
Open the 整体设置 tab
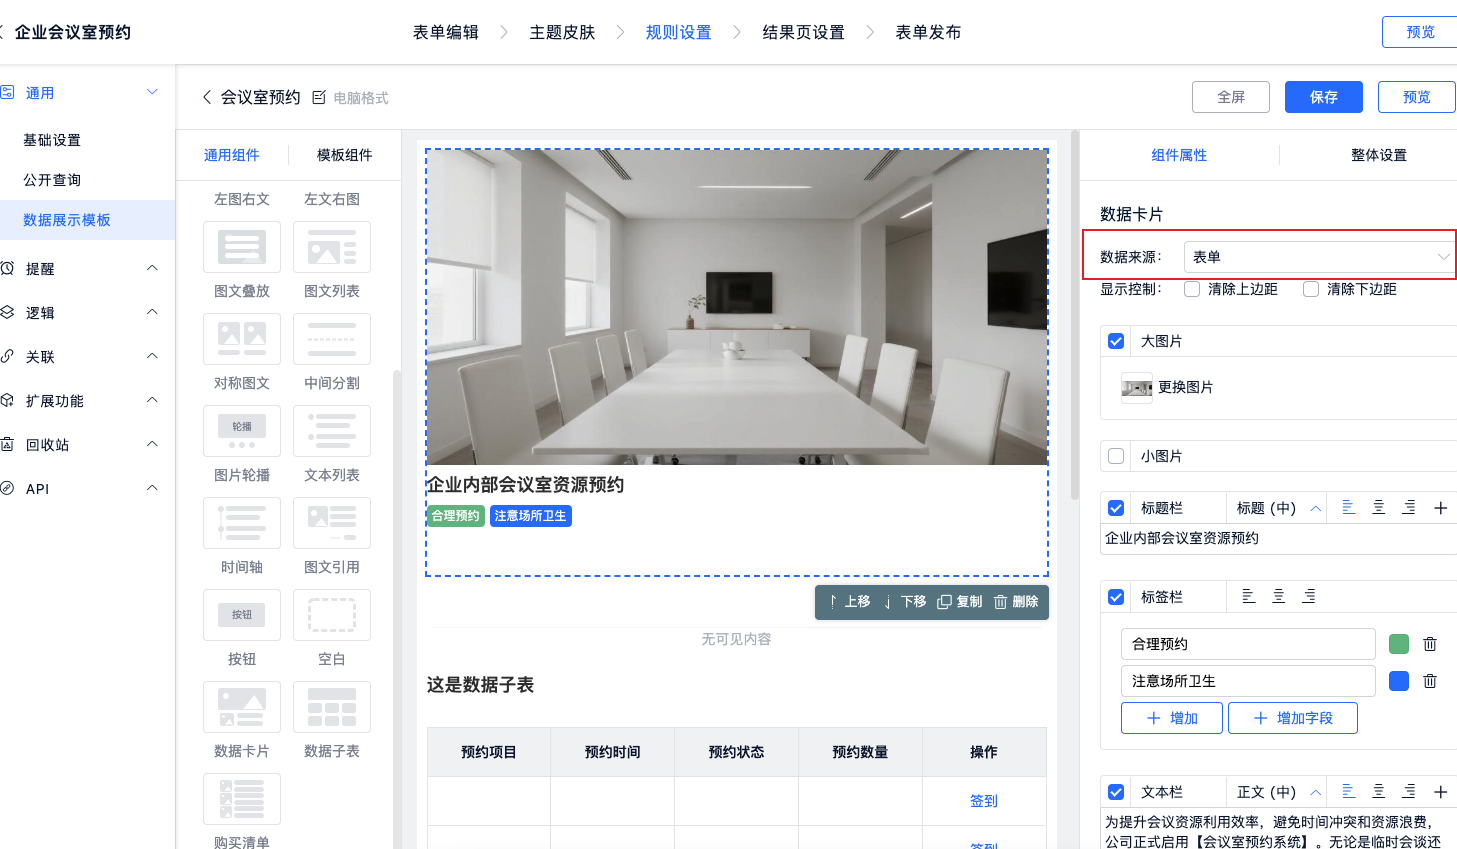coord(1378,155)
